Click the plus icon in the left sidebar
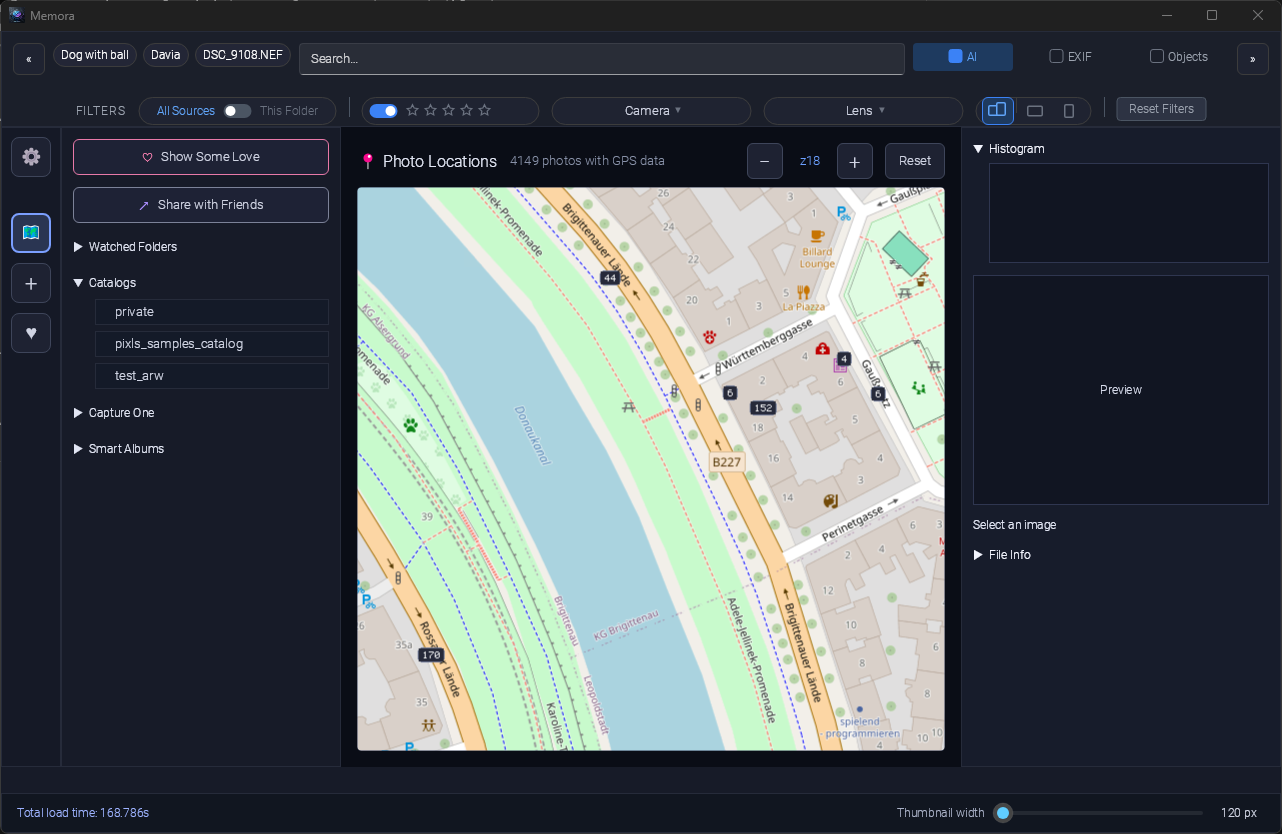This screenshot has height=834, width=1282. (x=31, y=284)
